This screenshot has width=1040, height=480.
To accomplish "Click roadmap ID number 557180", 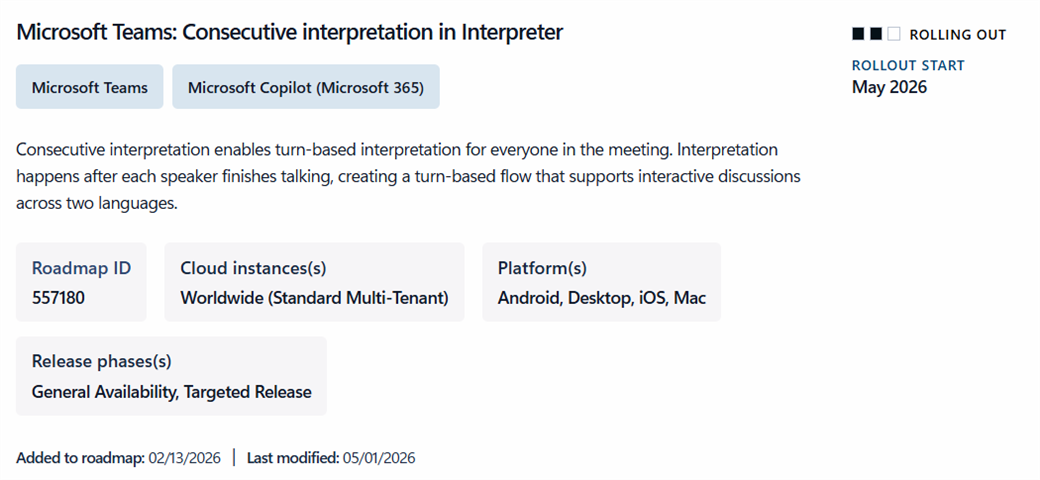I will (58, 298).
